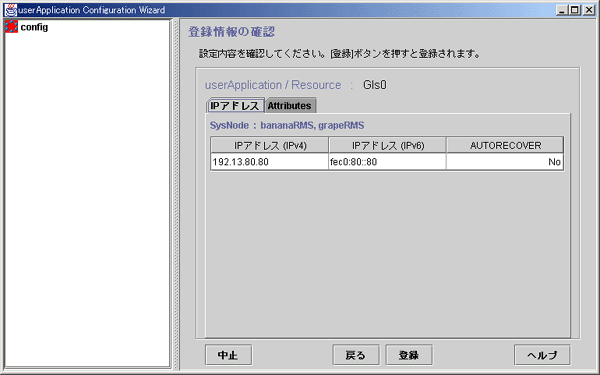Click the 登録情報の確認 heading

coord(232,32)
